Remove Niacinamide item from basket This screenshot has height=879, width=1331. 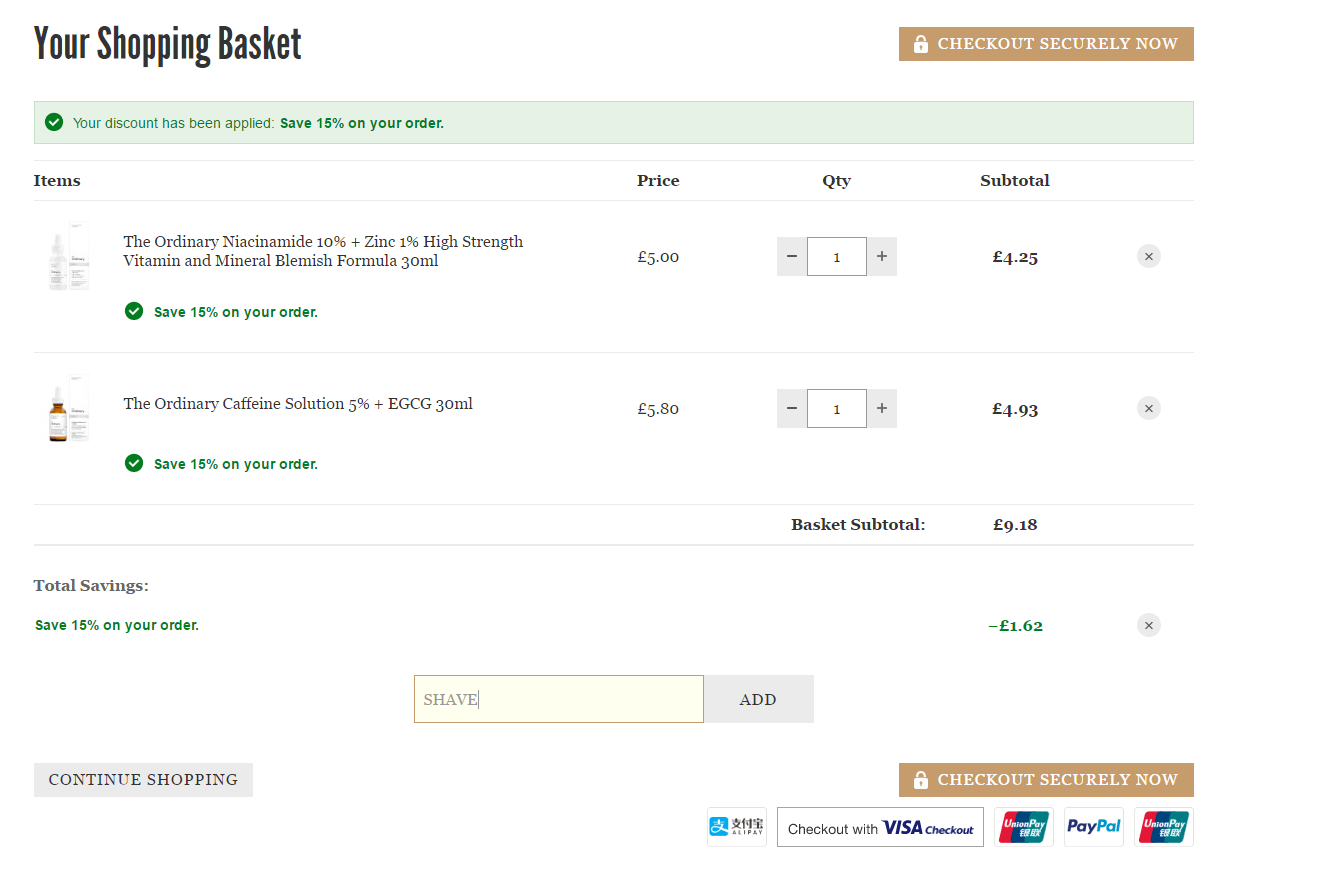(1149, 257)
